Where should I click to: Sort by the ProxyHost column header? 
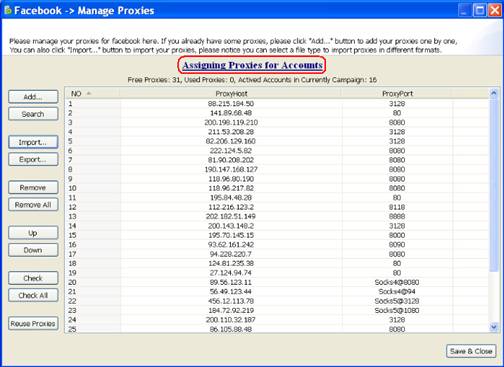click(x=231, y=94)
